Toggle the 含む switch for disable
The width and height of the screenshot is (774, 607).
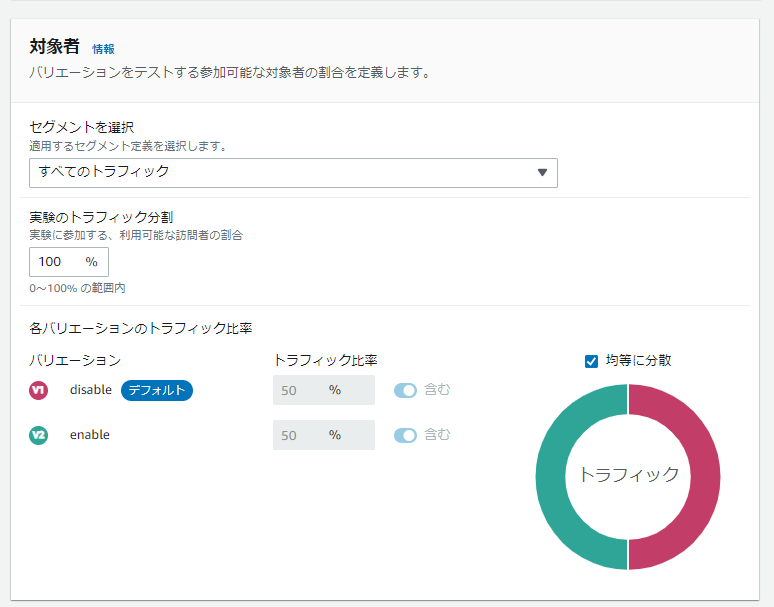(405, 390)
